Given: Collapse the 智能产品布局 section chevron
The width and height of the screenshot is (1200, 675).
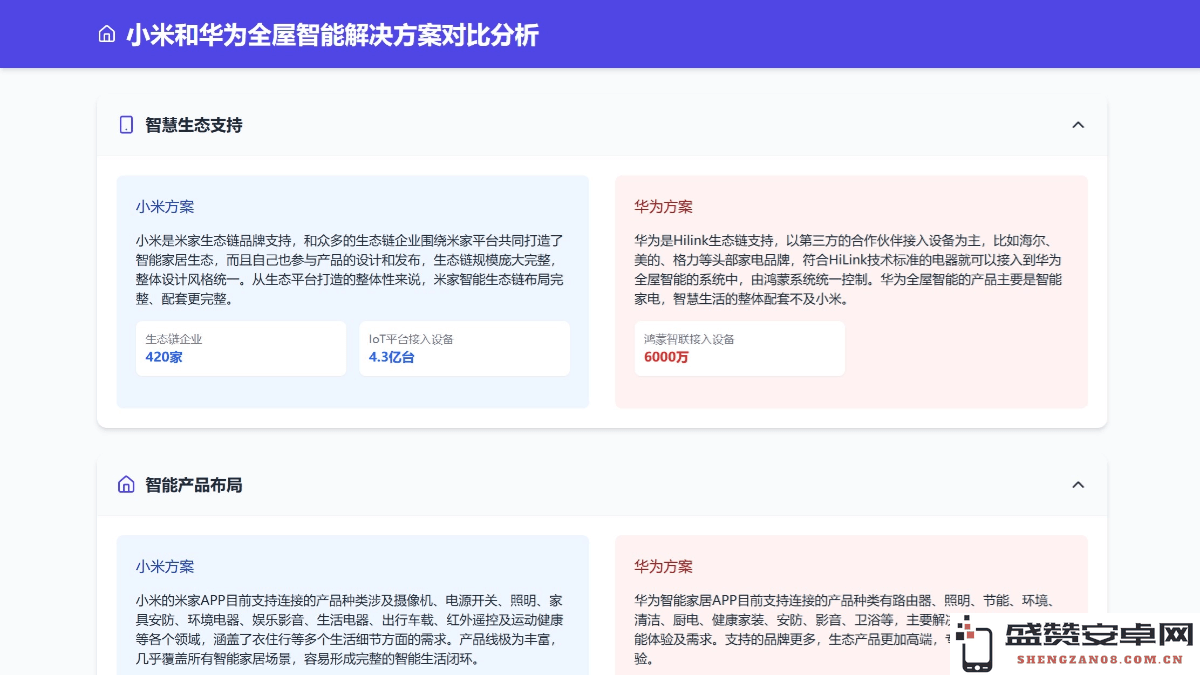Looking at the screenshot, I should pos(1078,485).
